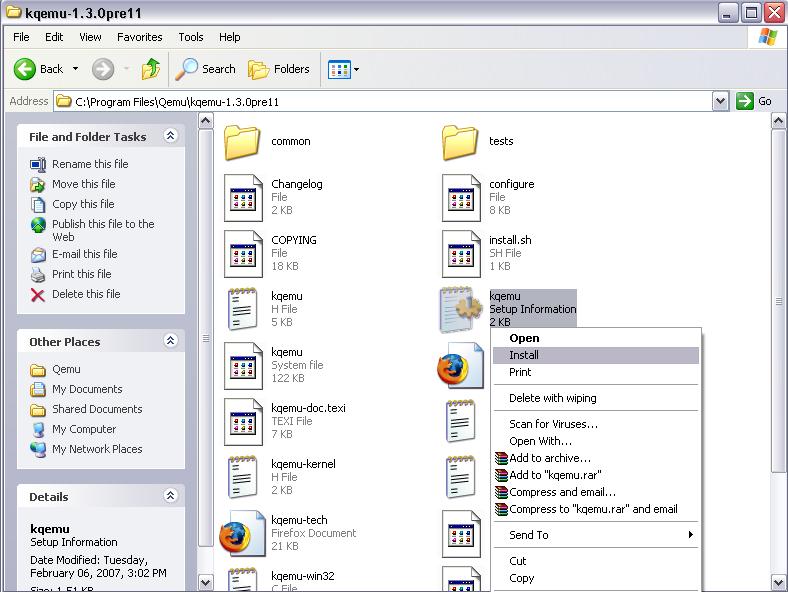Screen dimensions: 788x592
Task: Click the Up folder icon in toolbar
Action: pos(151,69)
